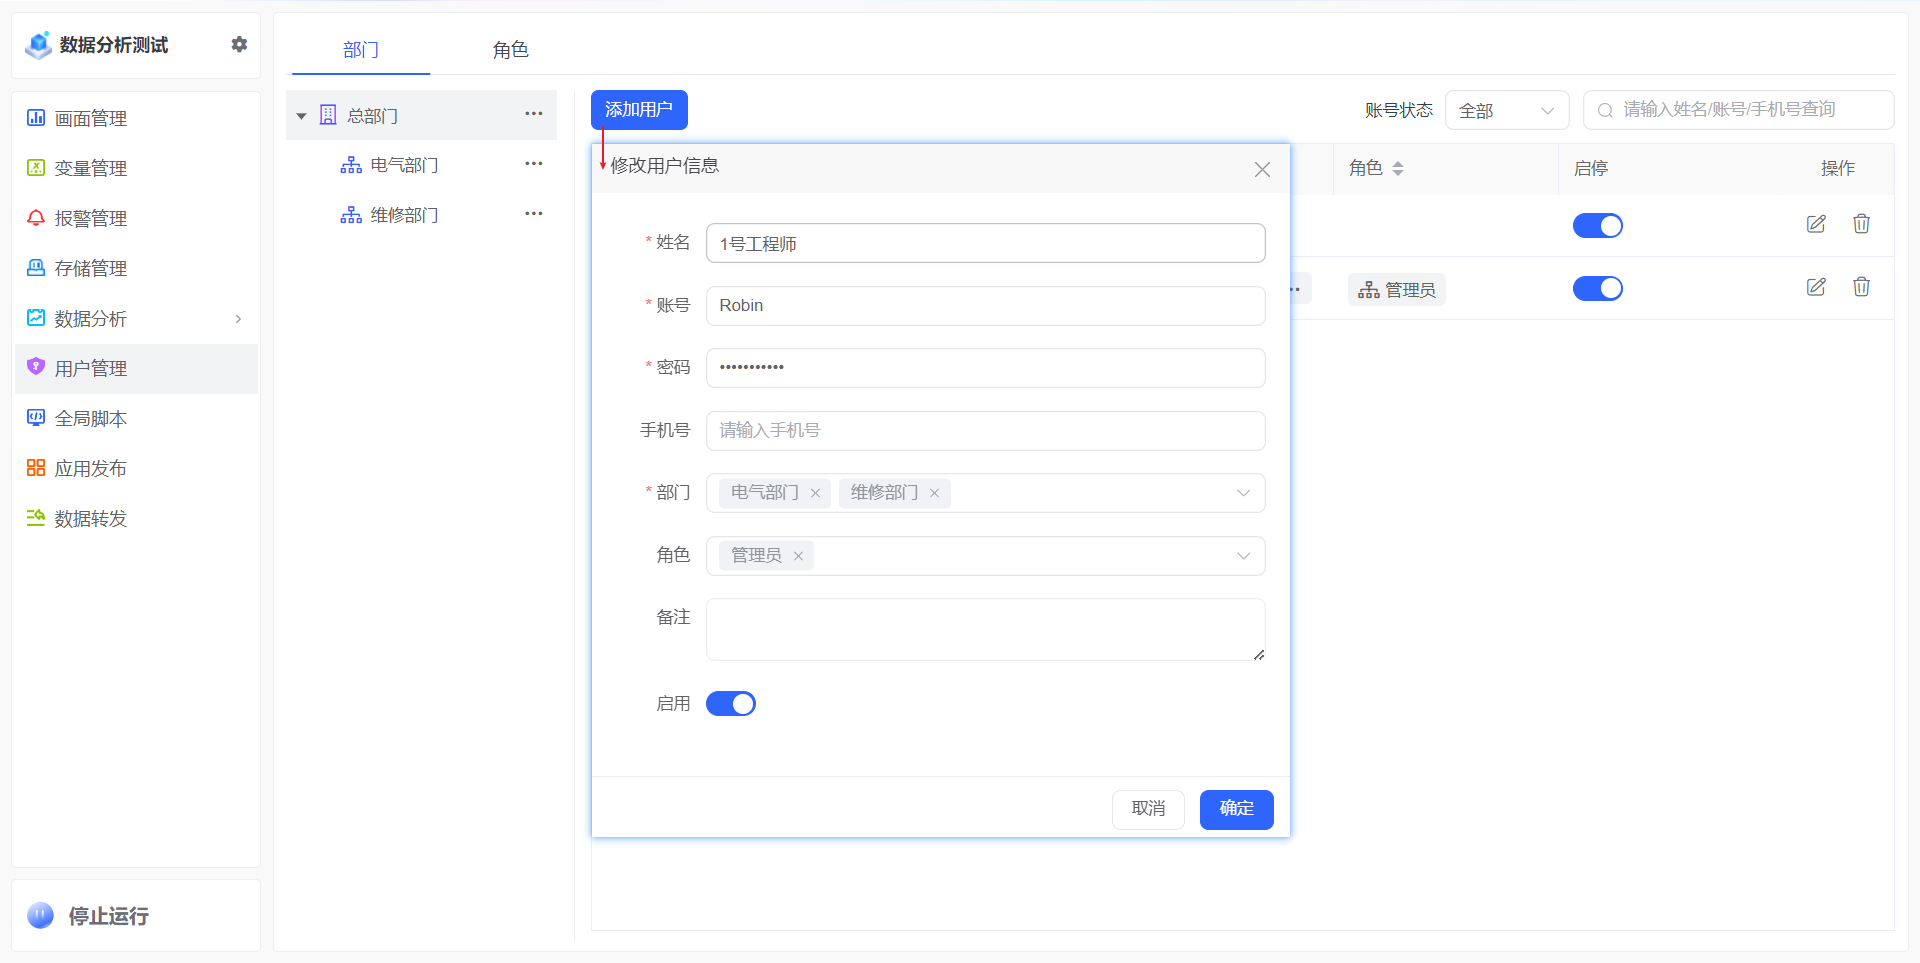1920x963 pixels.
Task: Click the user search input field
Action: [1737, 110]
